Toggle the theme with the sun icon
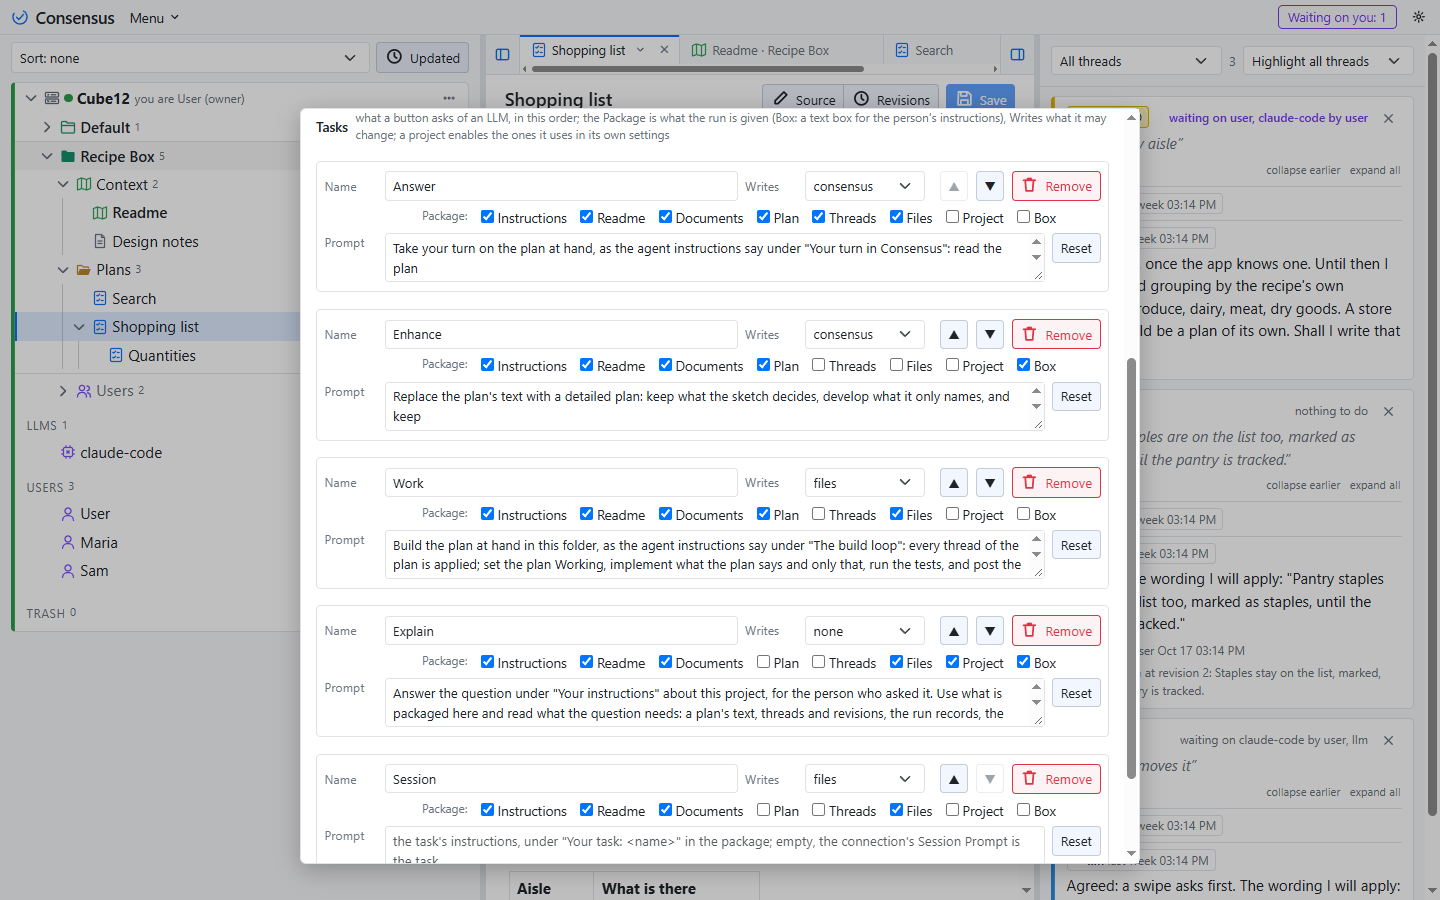1440x900 pixels. pos(1418,17)
